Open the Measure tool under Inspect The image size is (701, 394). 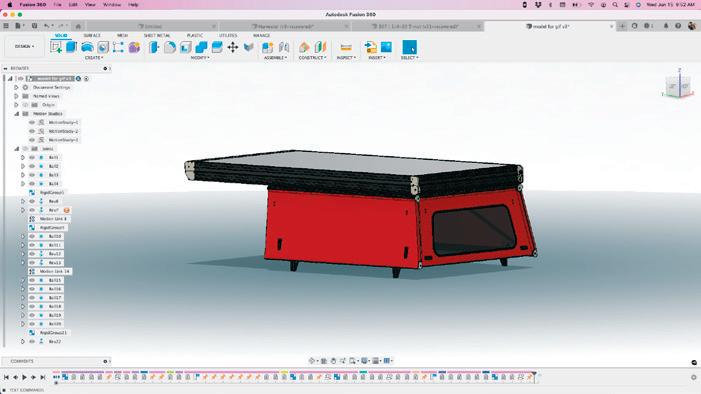click(x=346, y=47)
